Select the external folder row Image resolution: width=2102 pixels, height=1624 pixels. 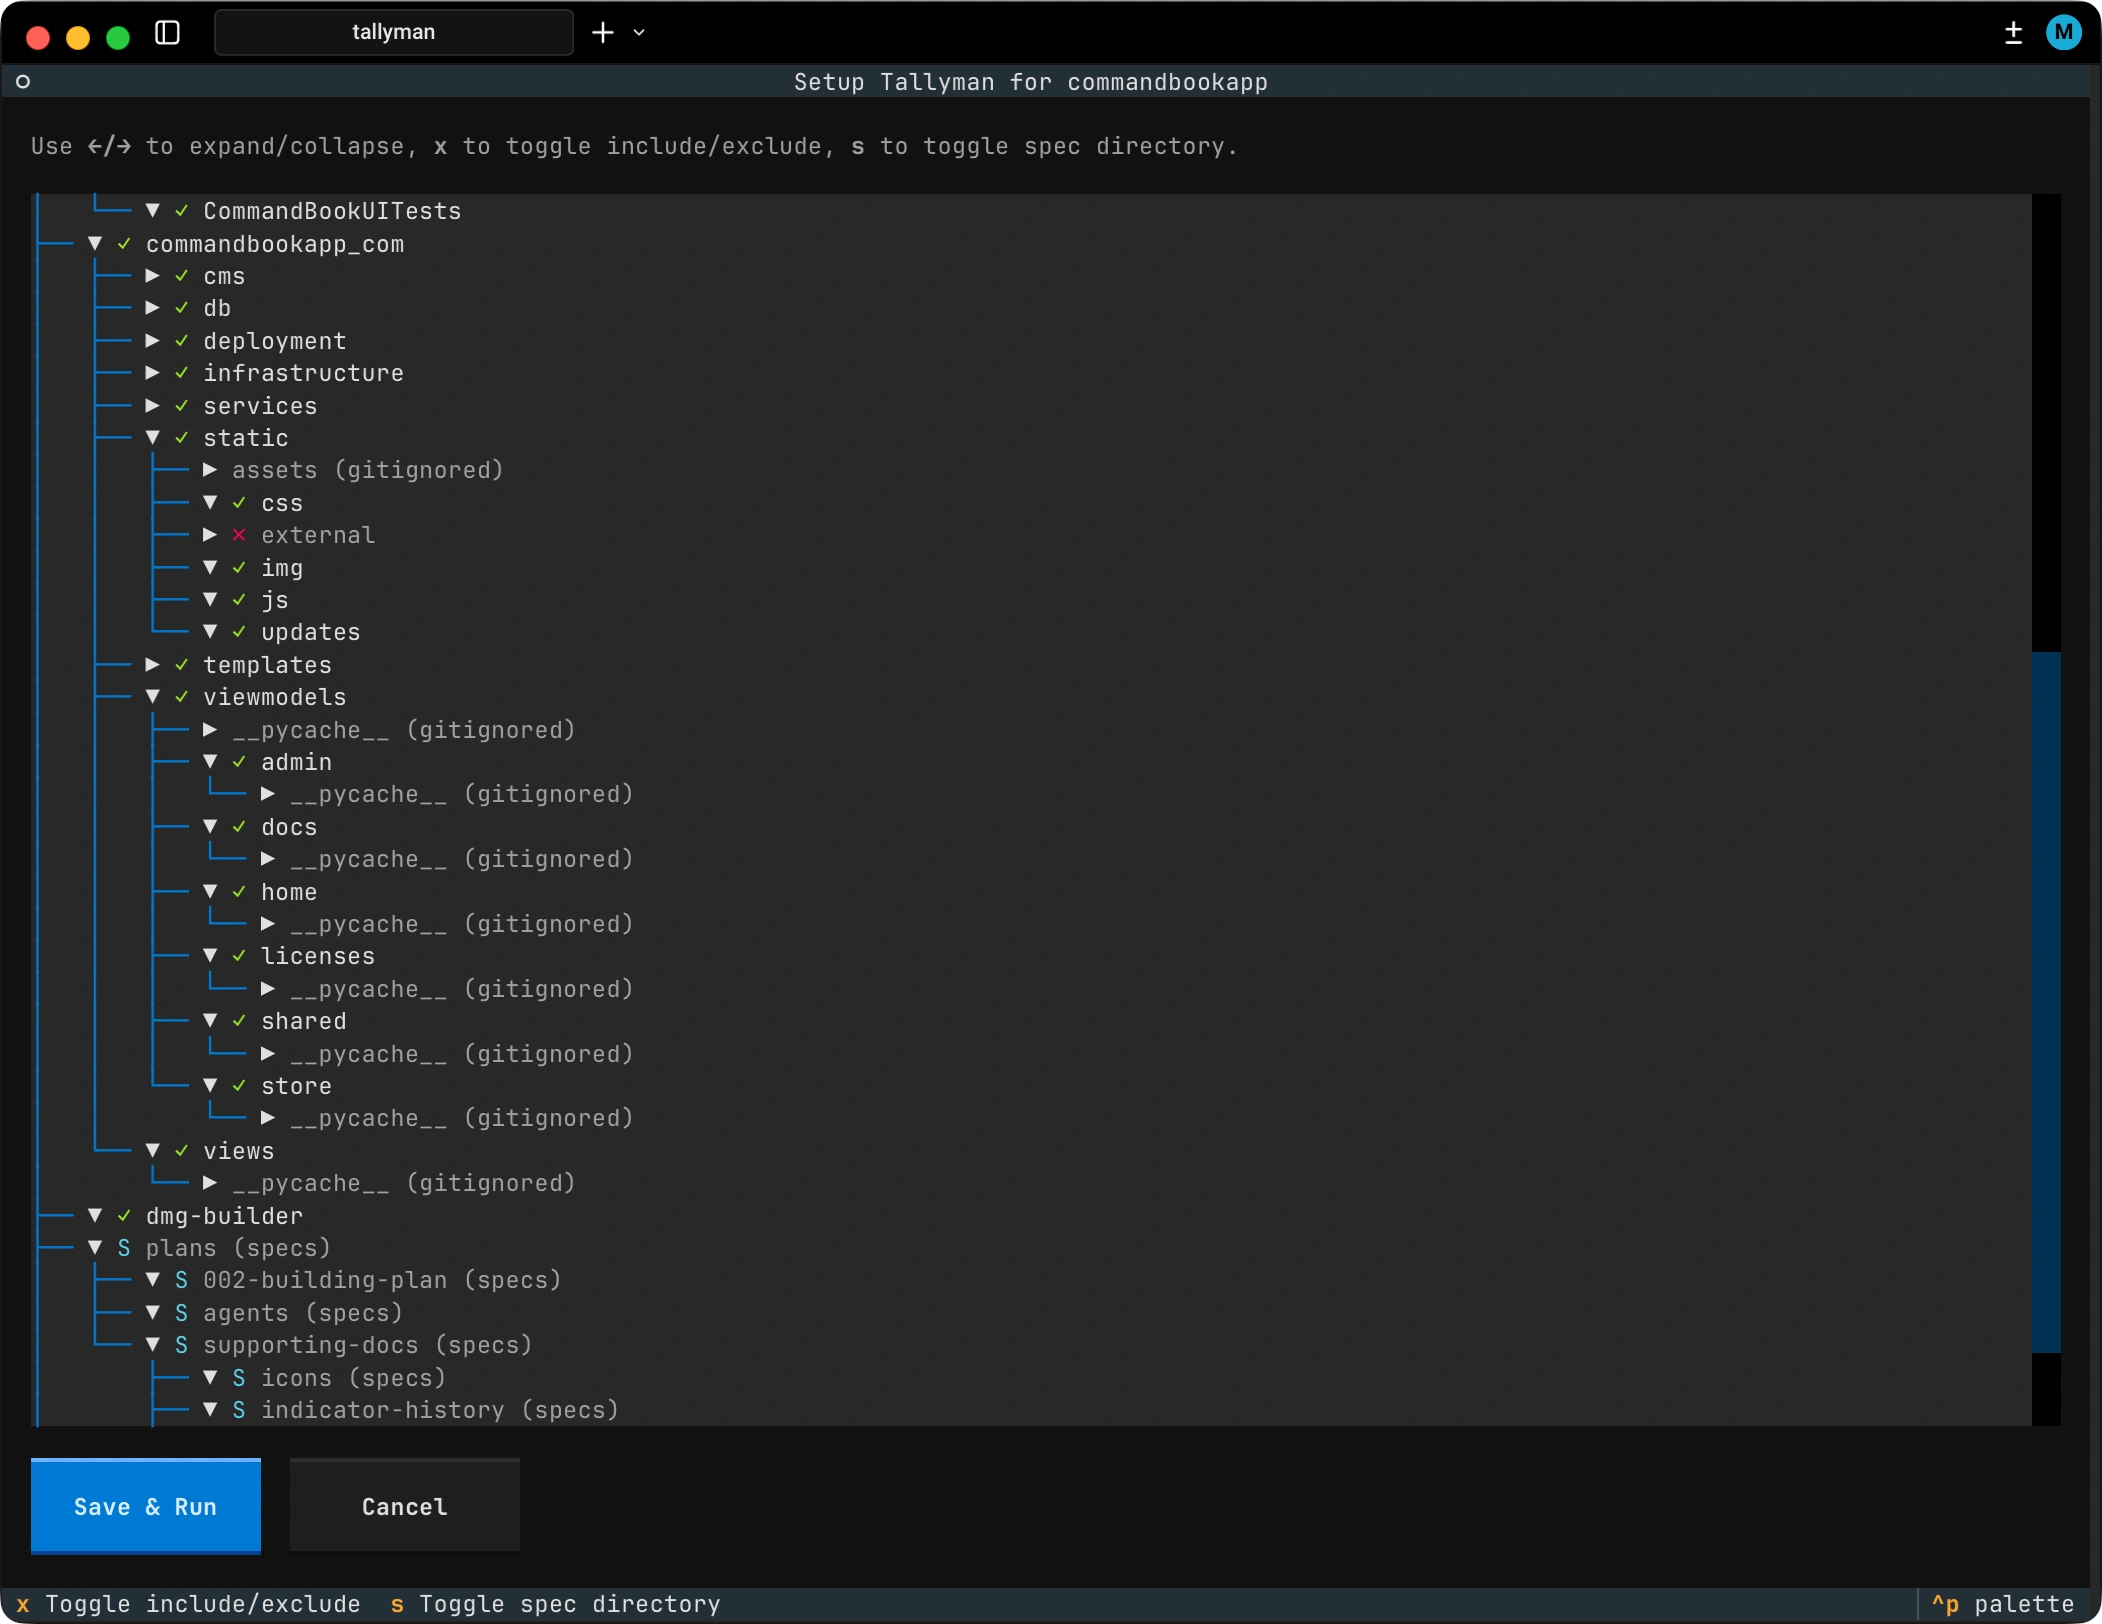coord(1032,535)
